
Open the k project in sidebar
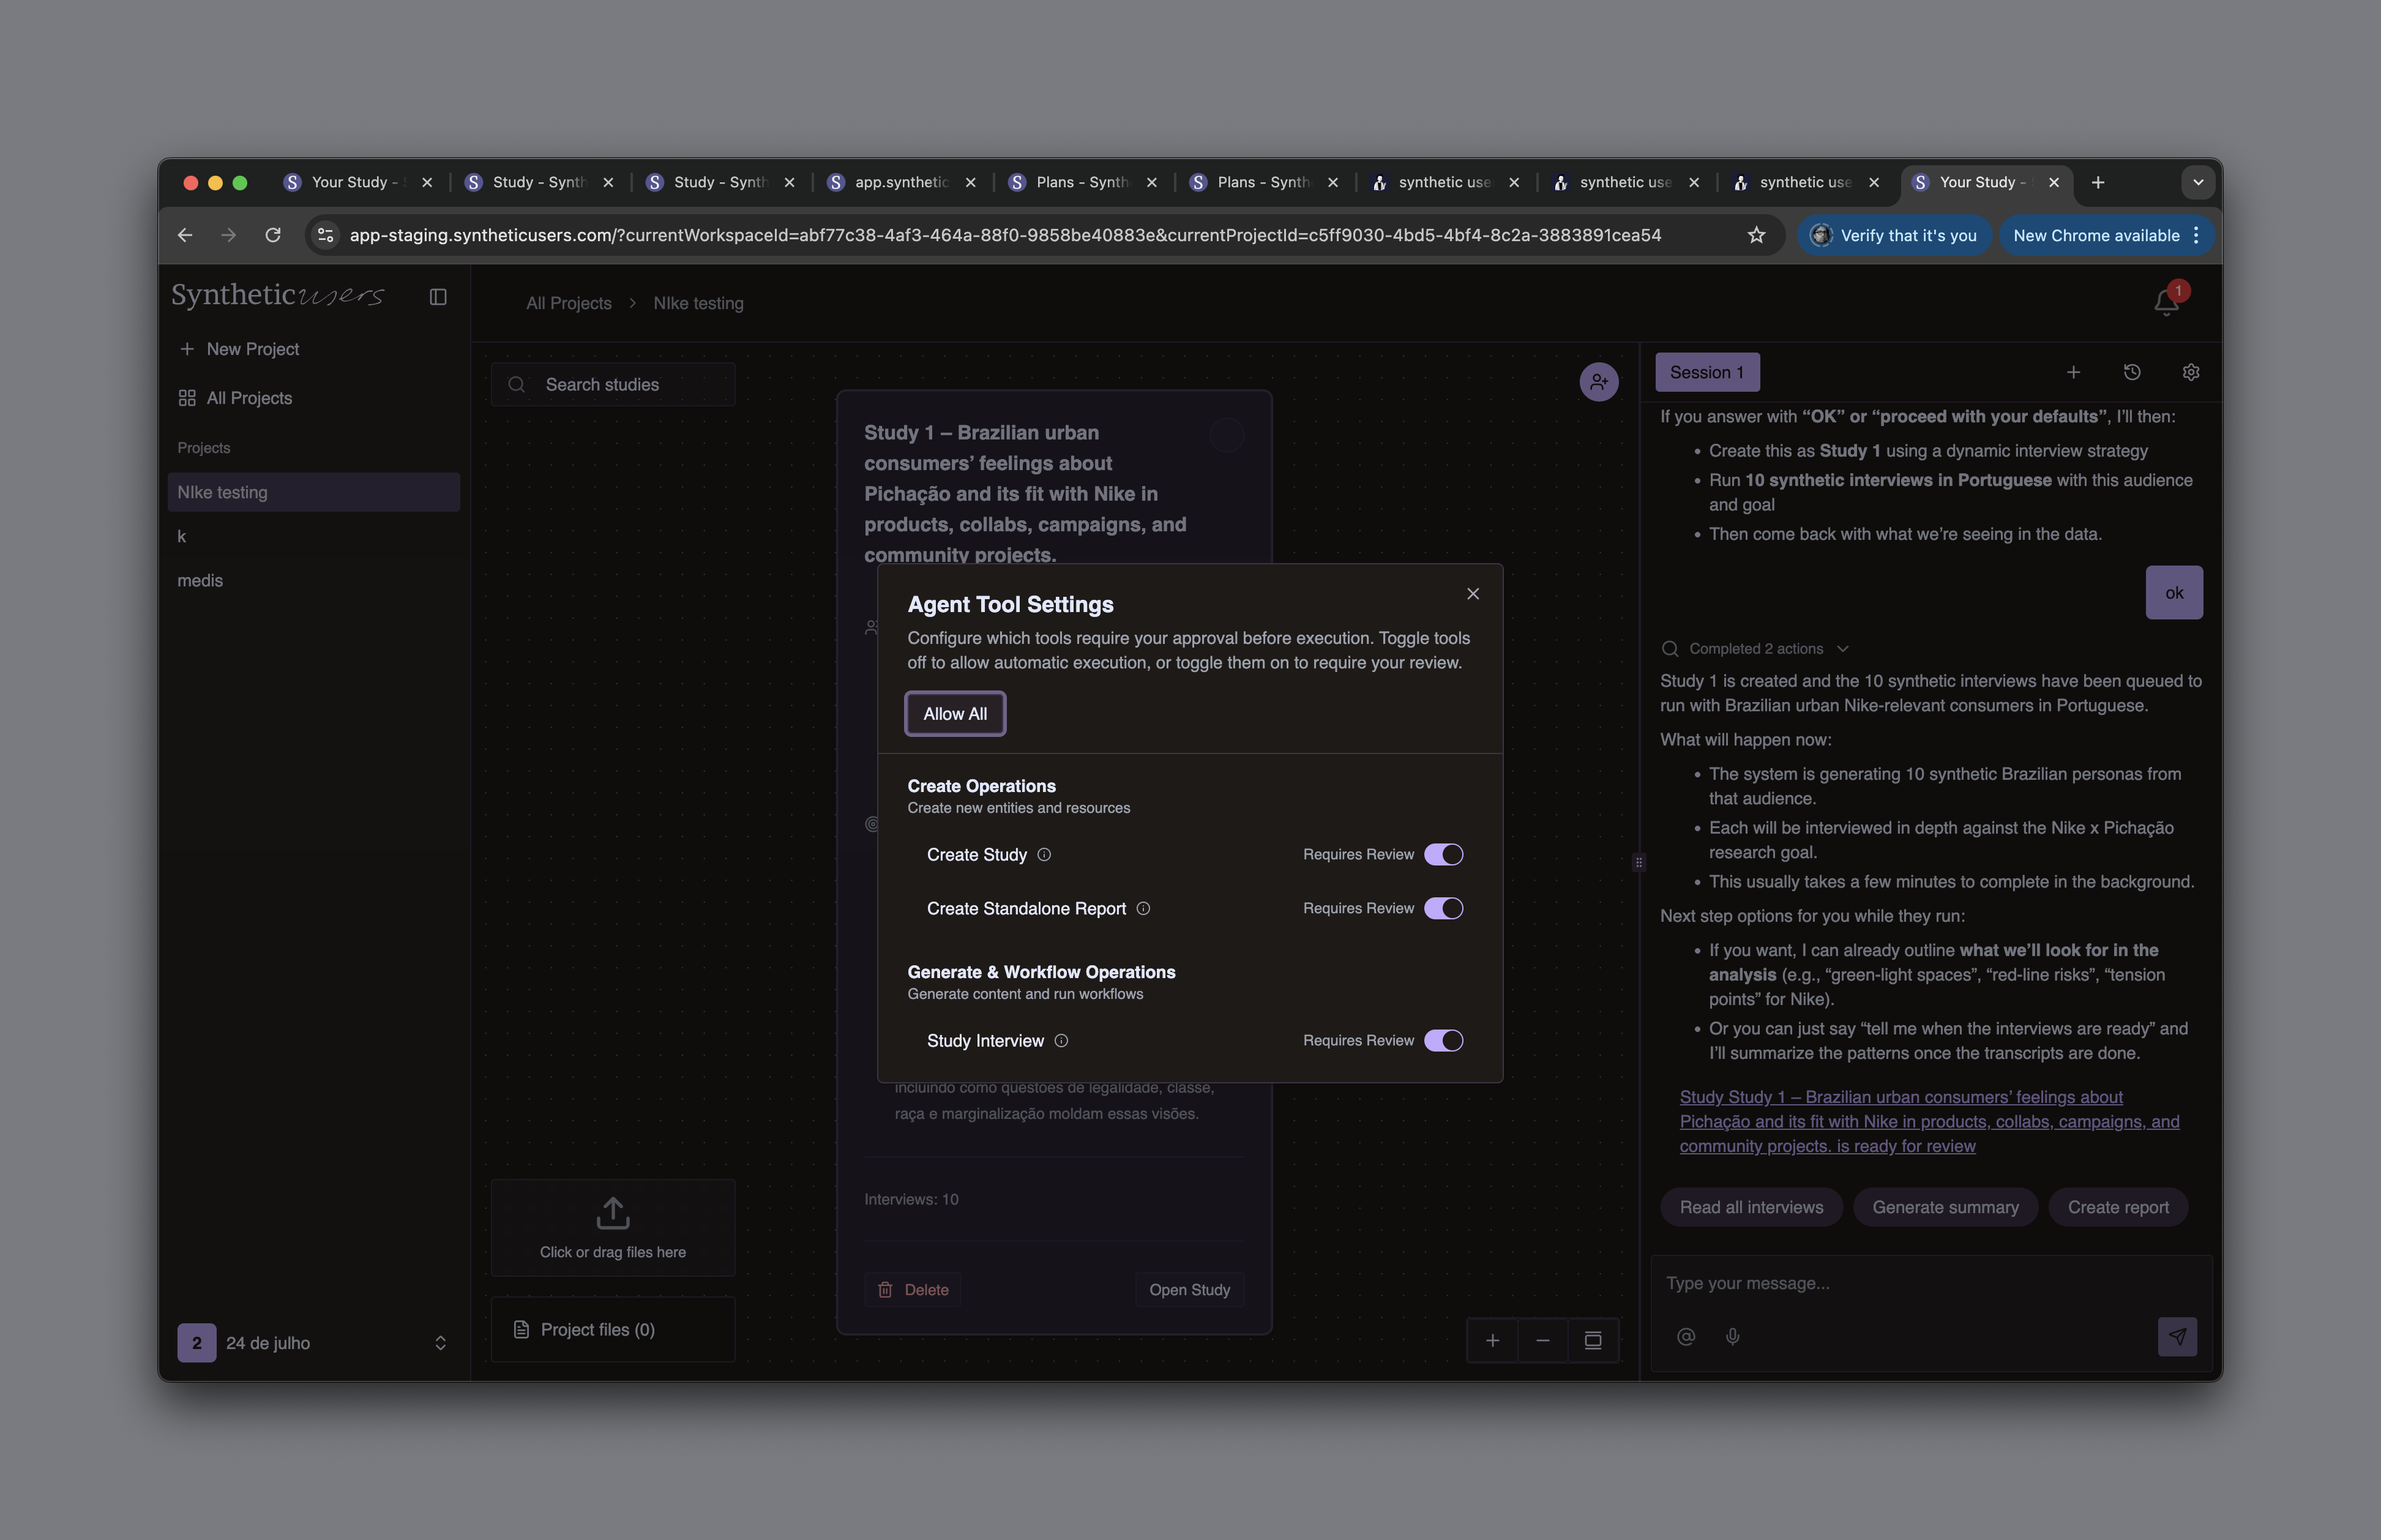click(x=182, y=537)
